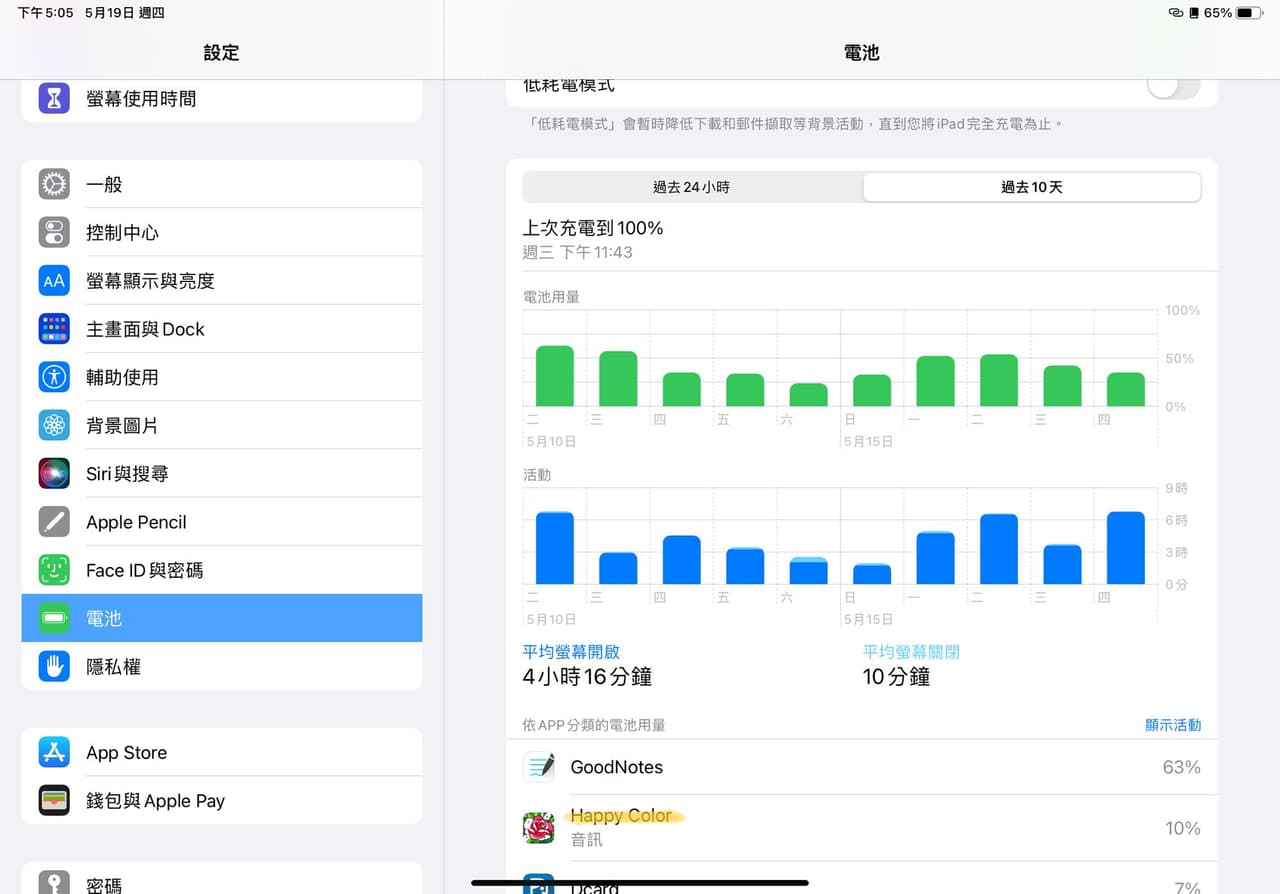This screenshot has width=1280, height=894.
Task: Select the last blue activity bar for 四
Action: 1126,548
